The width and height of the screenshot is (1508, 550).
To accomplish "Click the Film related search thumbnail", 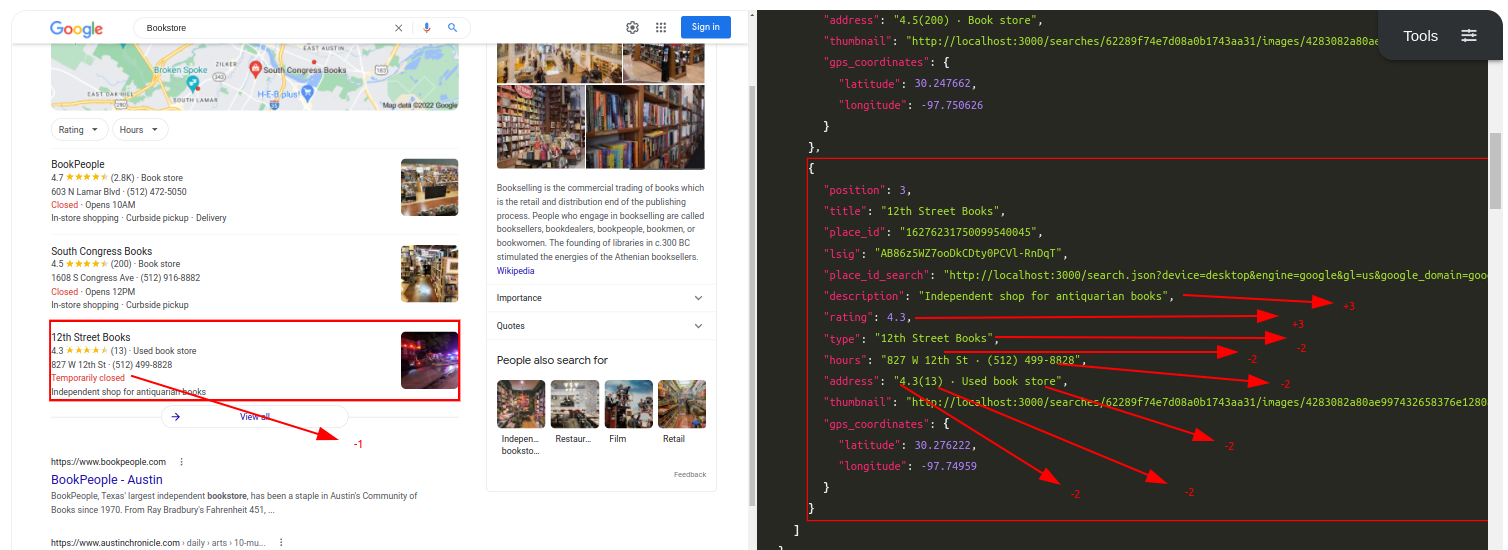I will tap(629, 404).
